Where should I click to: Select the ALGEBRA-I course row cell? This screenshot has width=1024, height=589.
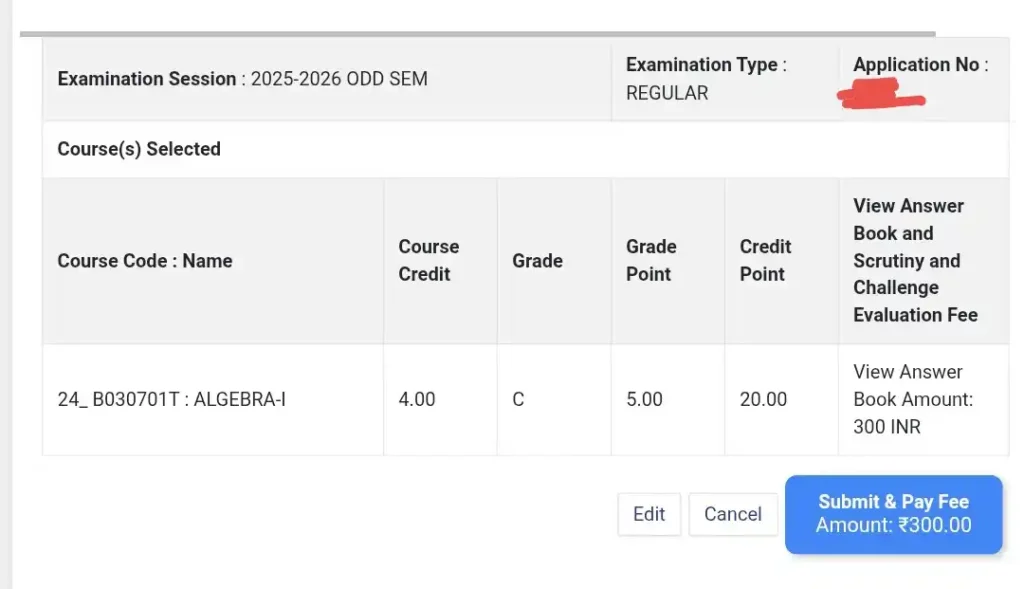172,400
